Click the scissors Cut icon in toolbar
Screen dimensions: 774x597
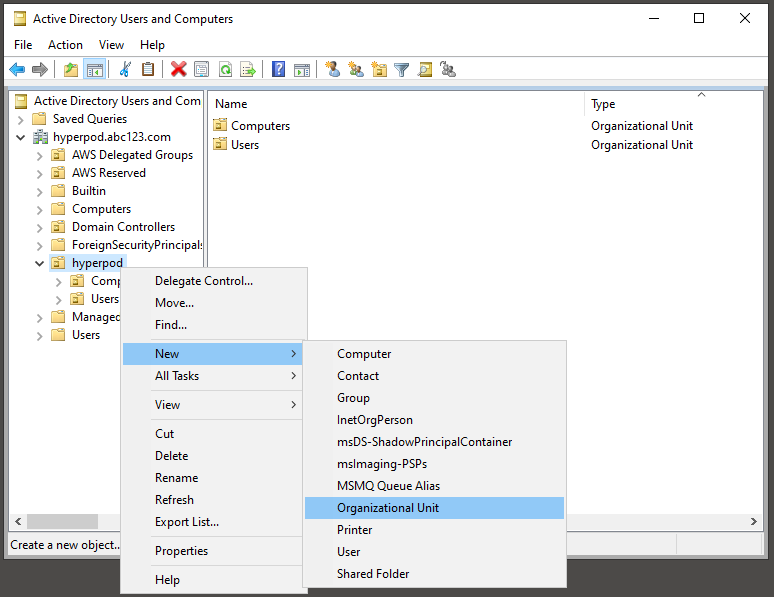(x=125, y=70)
